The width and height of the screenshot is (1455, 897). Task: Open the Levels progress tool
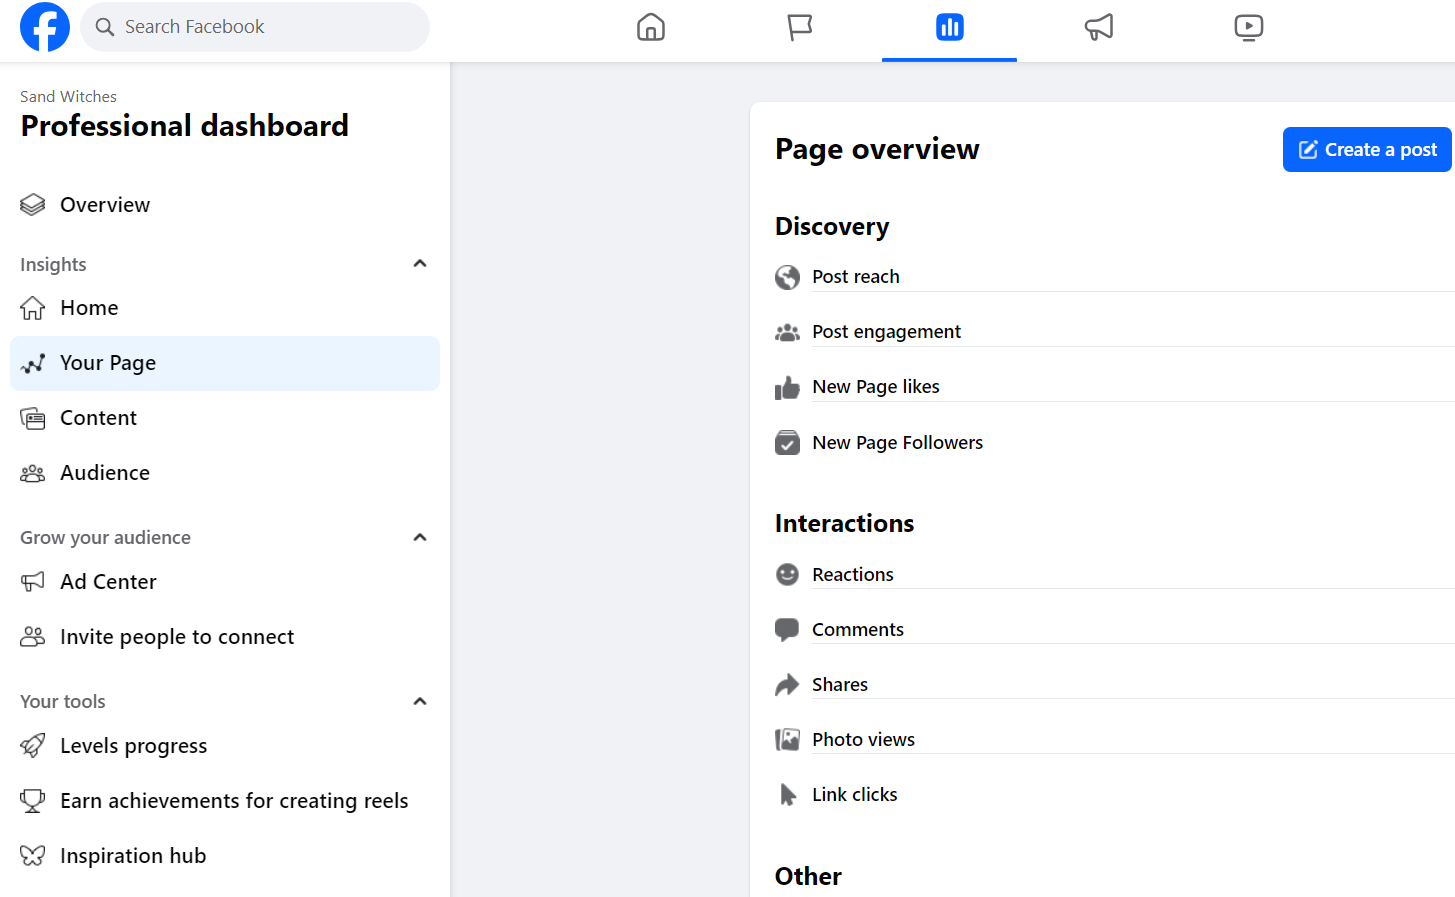[134, 745]
